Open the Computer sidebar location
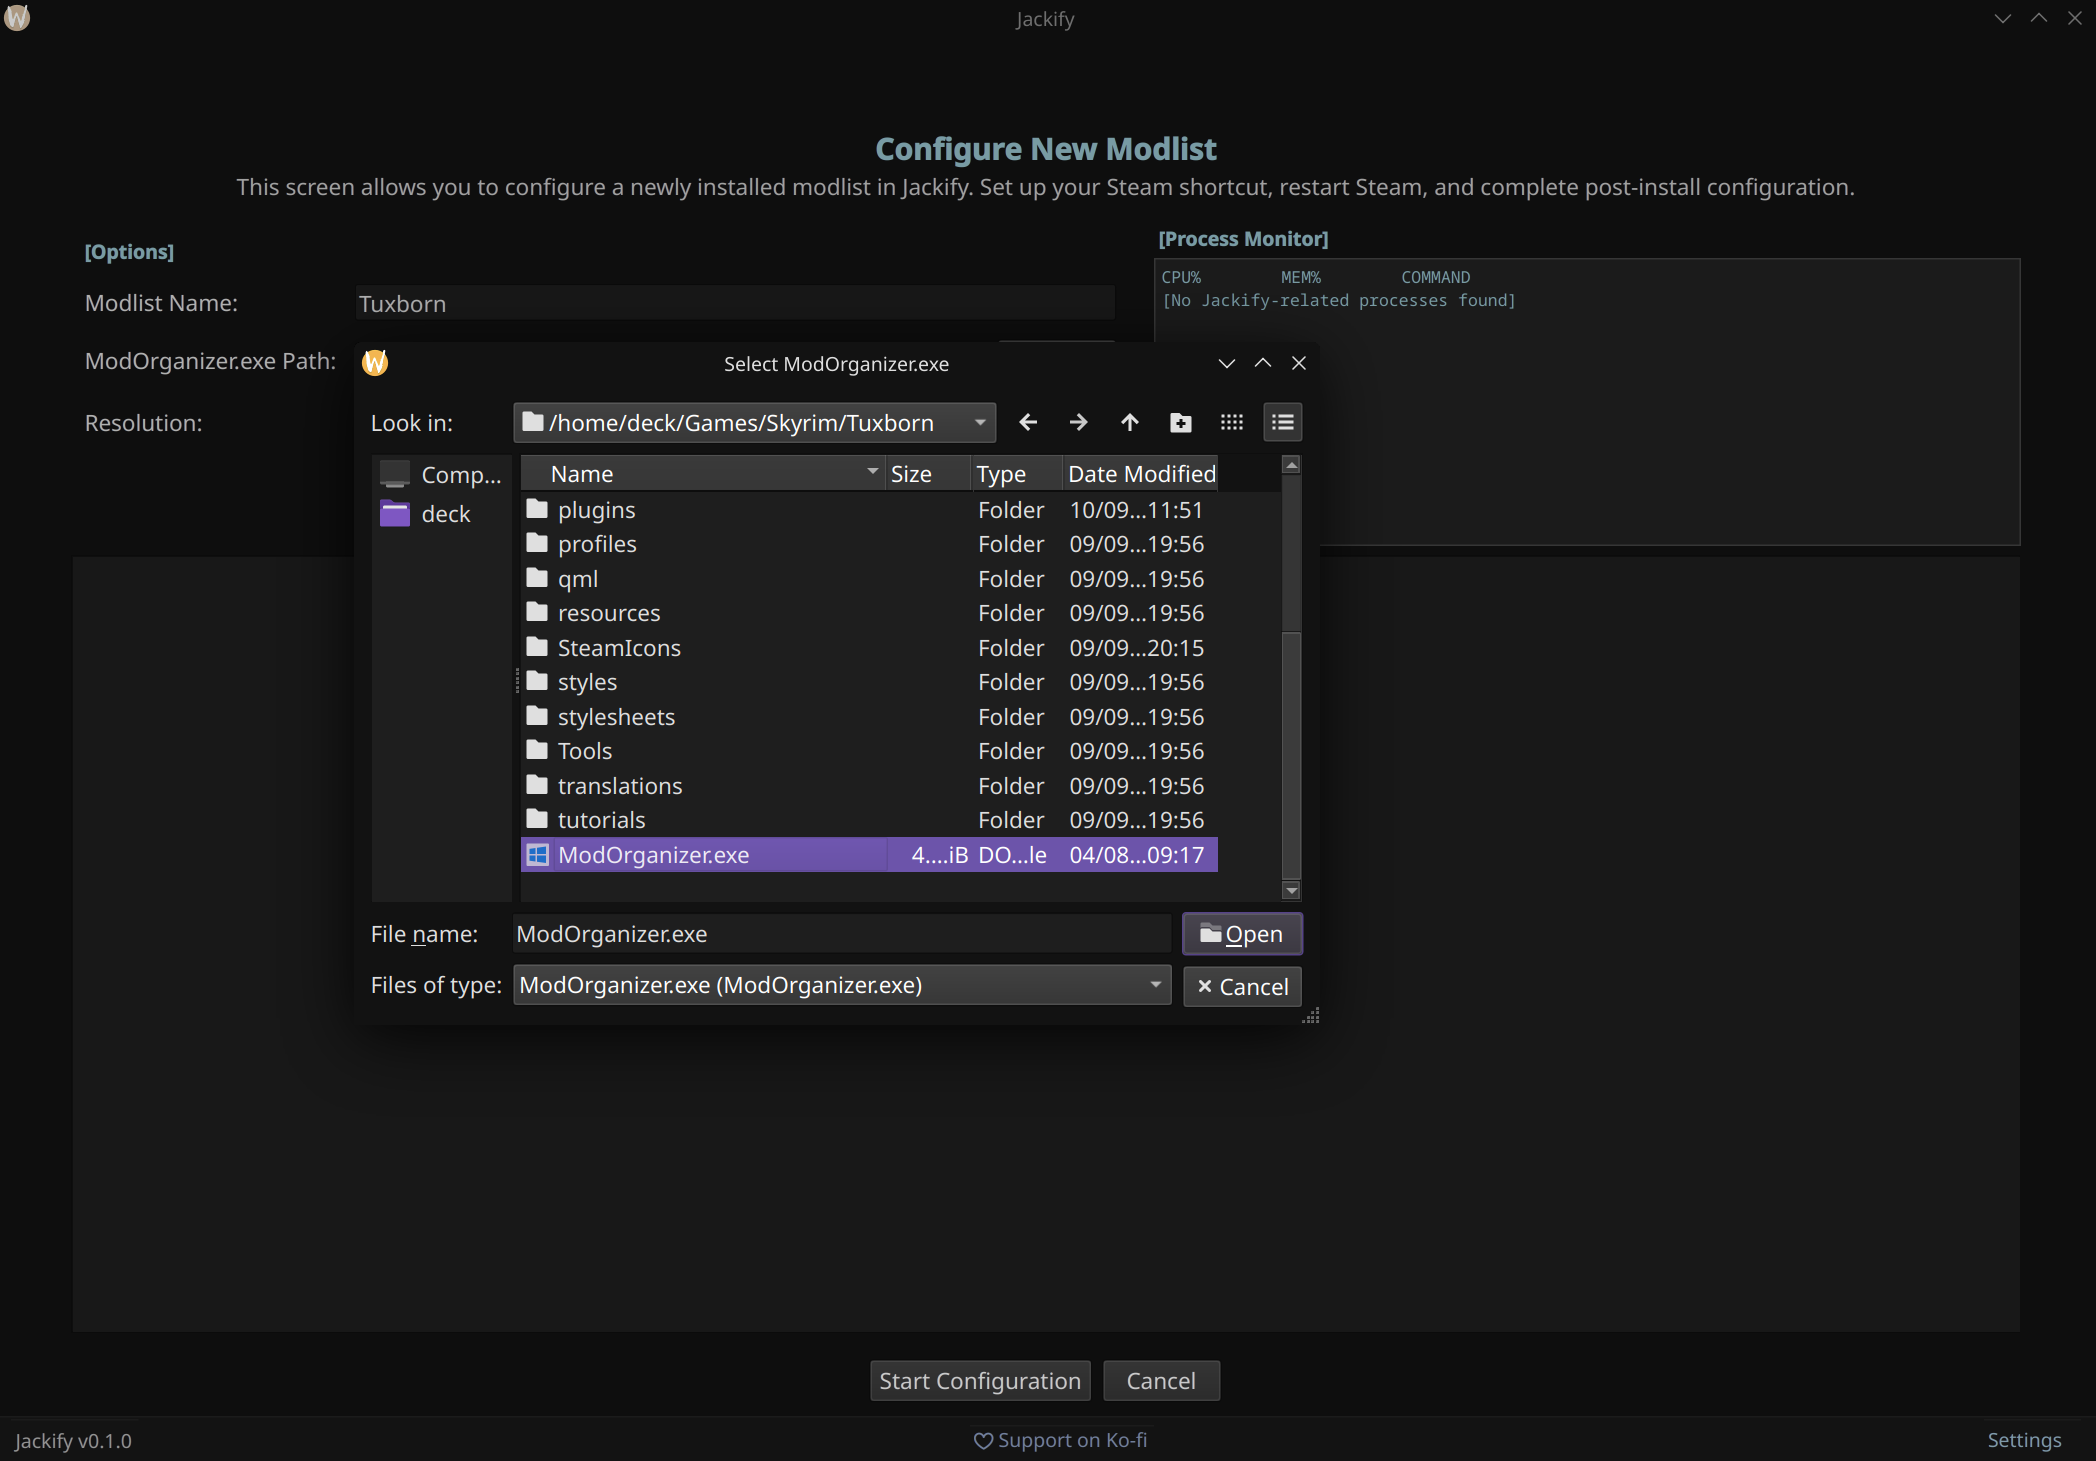Viewport: 2096px width, 1461px height. 442,474
